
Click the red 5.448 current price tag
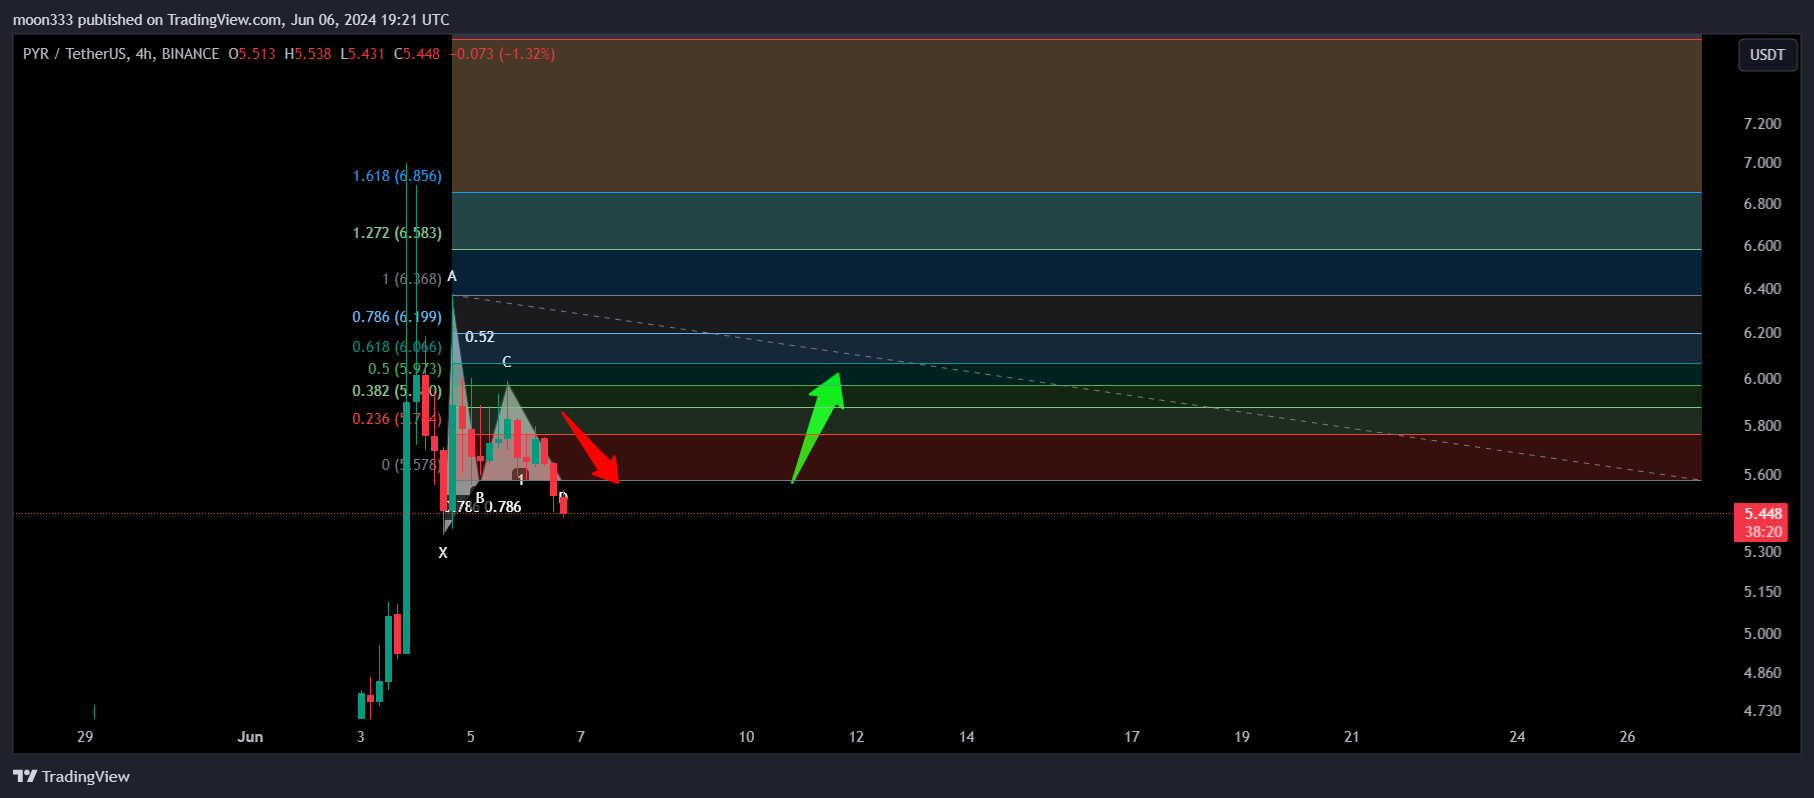pyautogui.click(x=1763, y=514)
